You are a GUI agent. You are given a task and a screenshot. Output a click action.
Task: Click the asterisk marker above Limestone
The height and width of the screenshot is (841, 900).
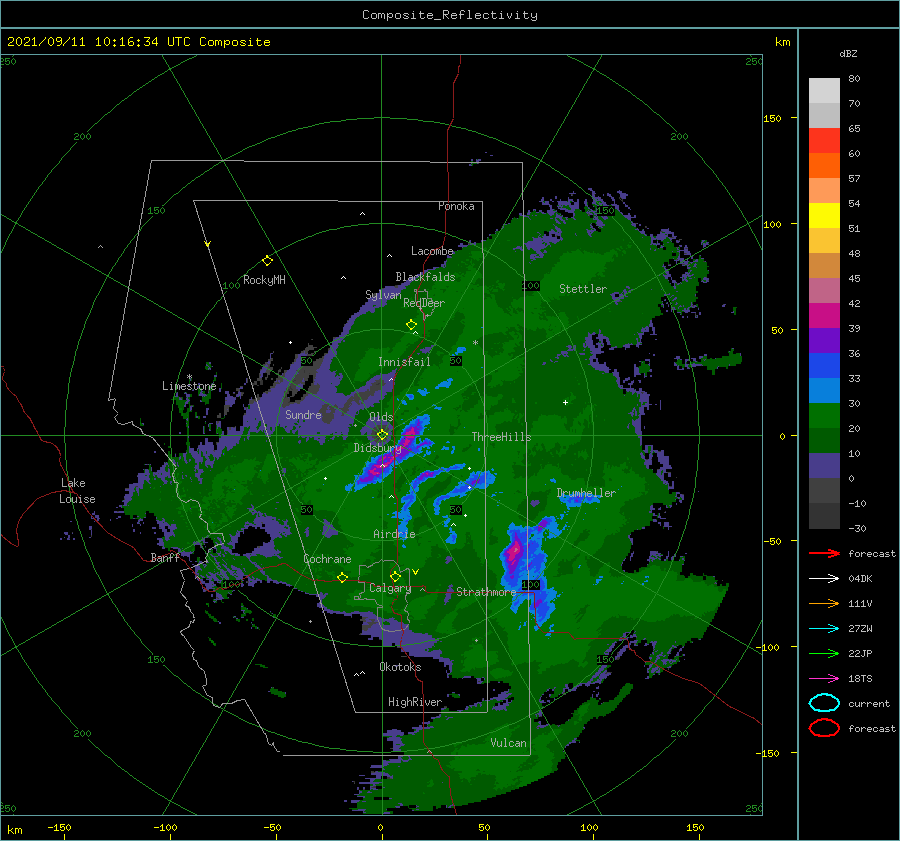[189, 377]
